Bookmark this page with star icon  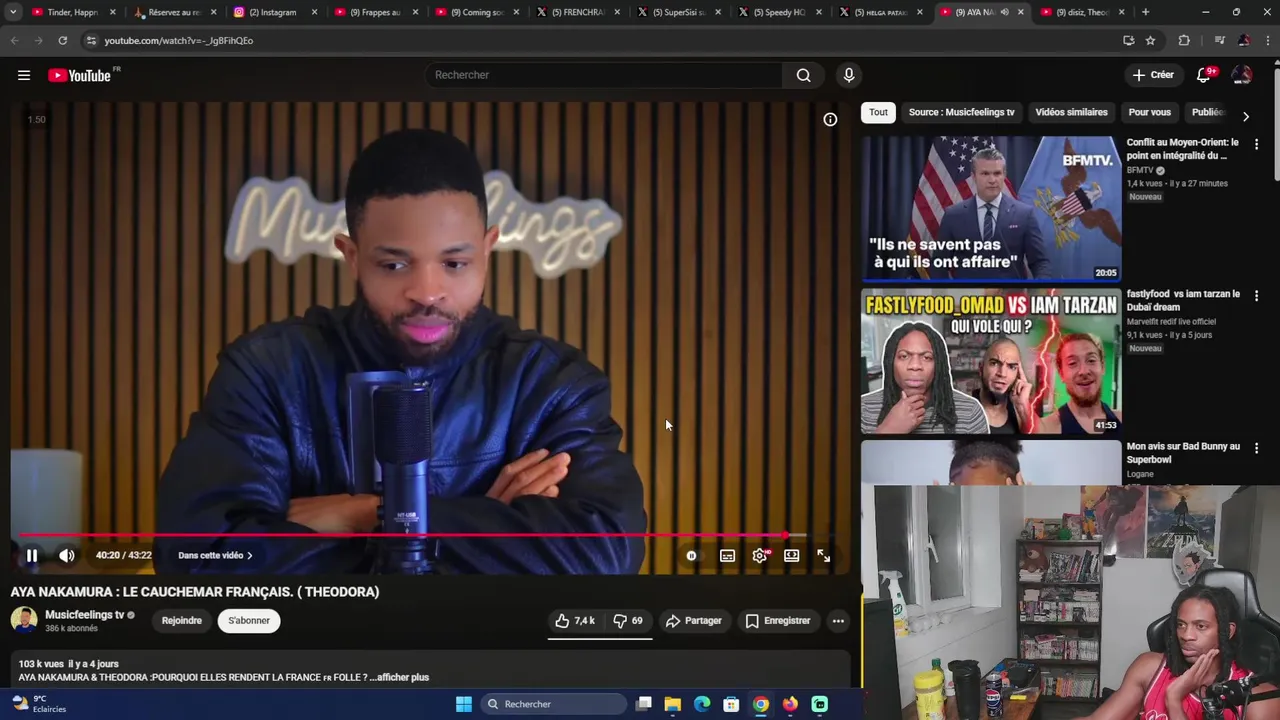(x=1150, y=40)
